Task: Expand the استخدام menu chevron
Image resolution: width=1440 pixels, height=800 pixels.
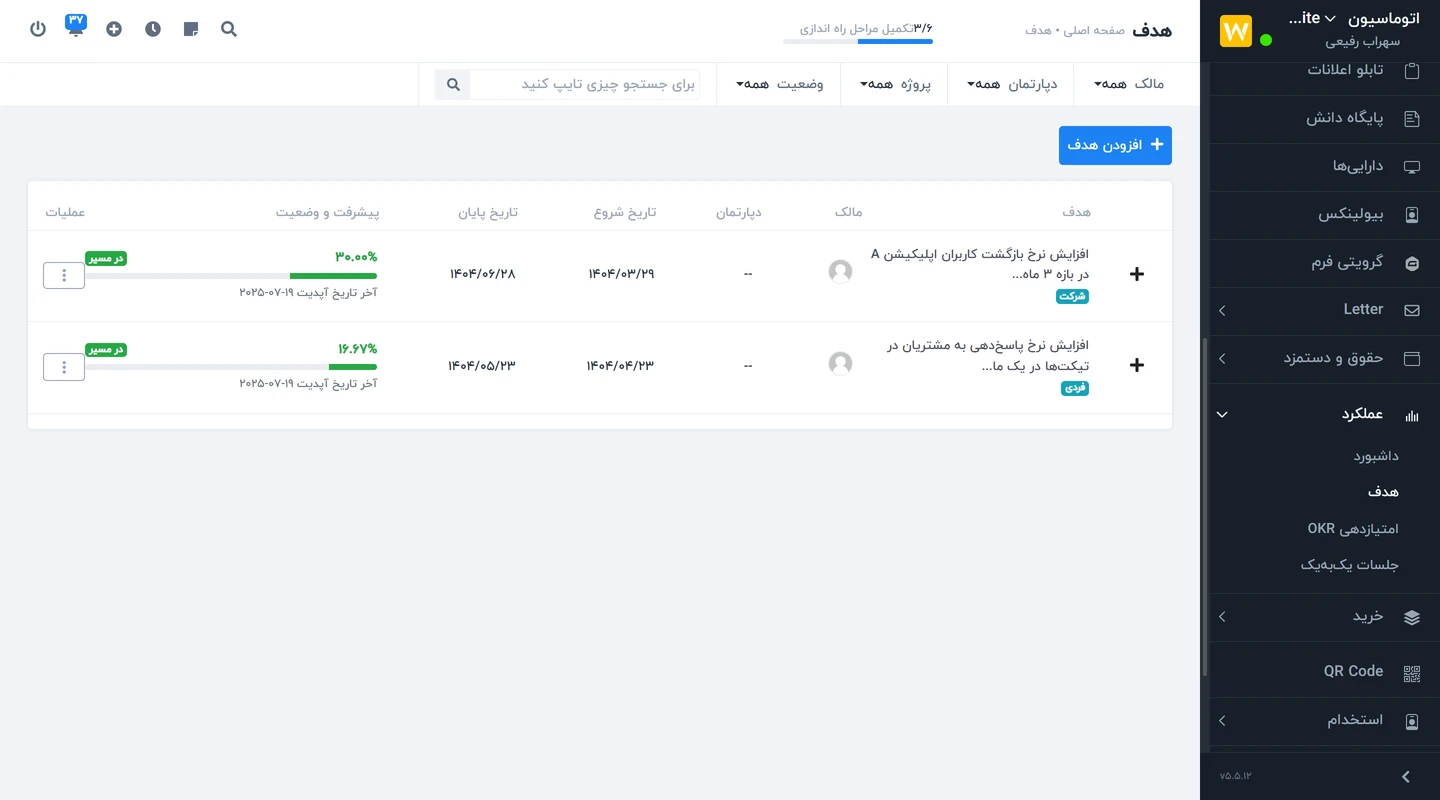Action: click(x=1222, y=721)
